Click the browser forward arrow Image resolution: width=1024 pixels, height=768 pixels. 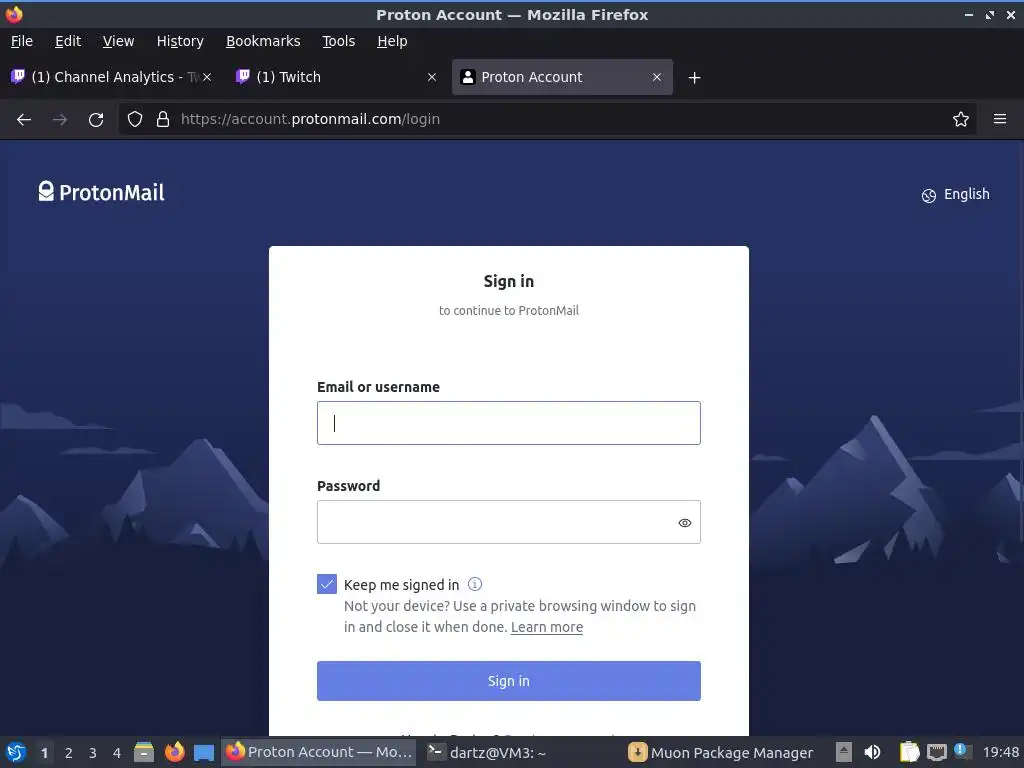coord(59,120)
